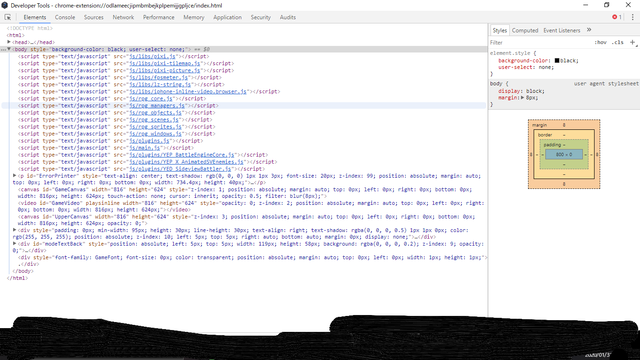Show more sidebar tabs chevron
Image resolution: width=640 pixels, height=360 pixels.
(x=589, y=30)
